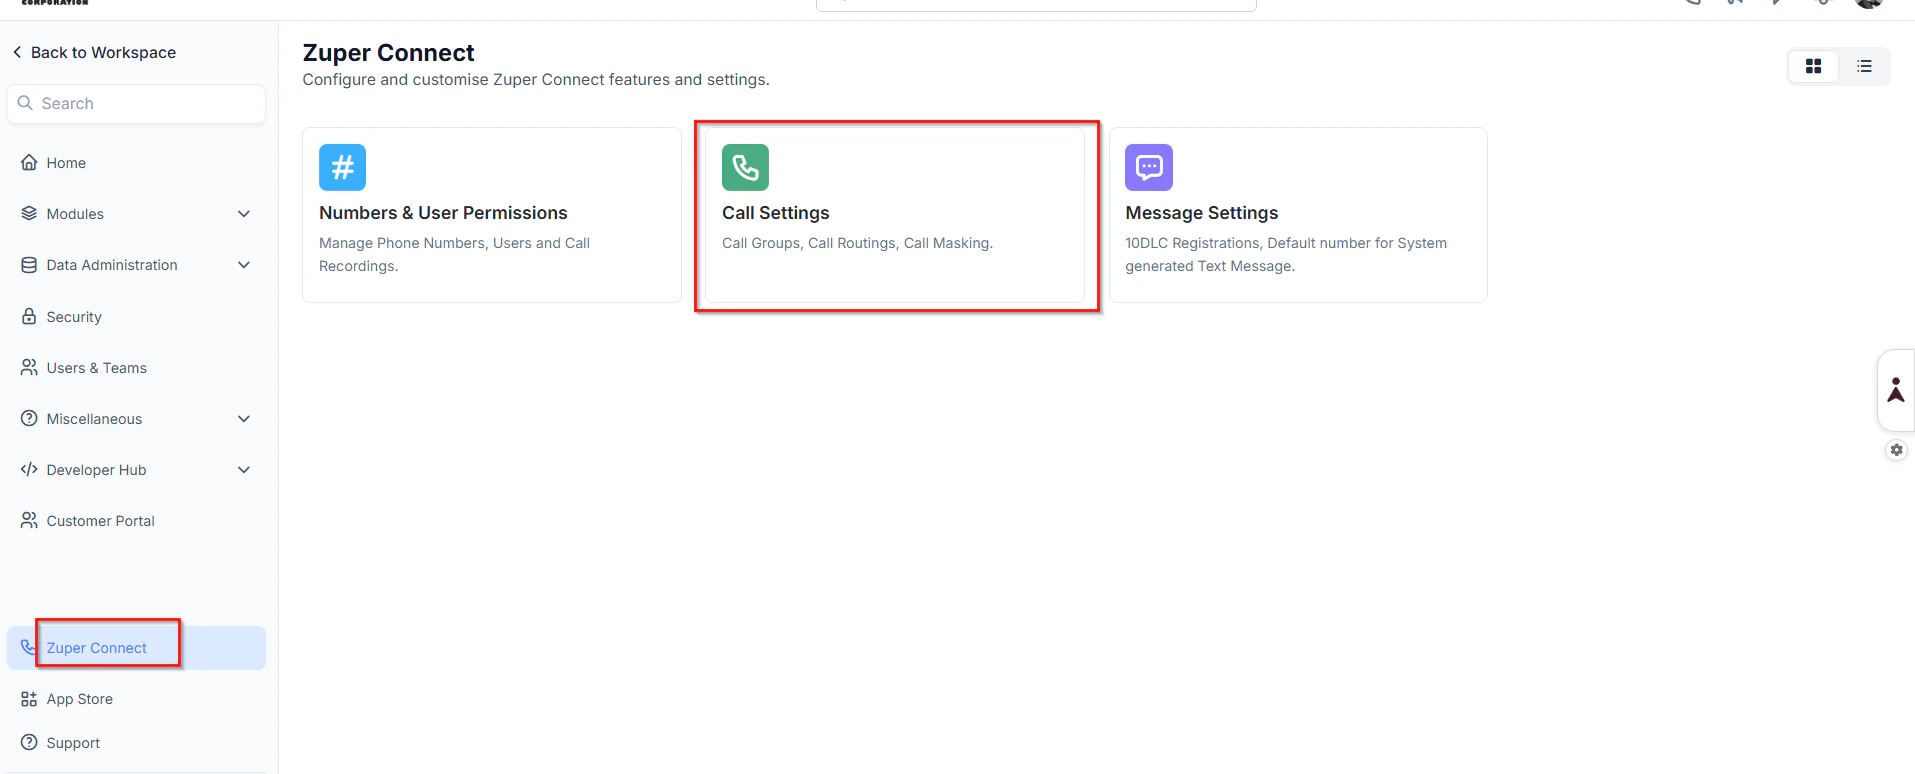
Task: Open Support in the sidebar
Action: [73, 743]
